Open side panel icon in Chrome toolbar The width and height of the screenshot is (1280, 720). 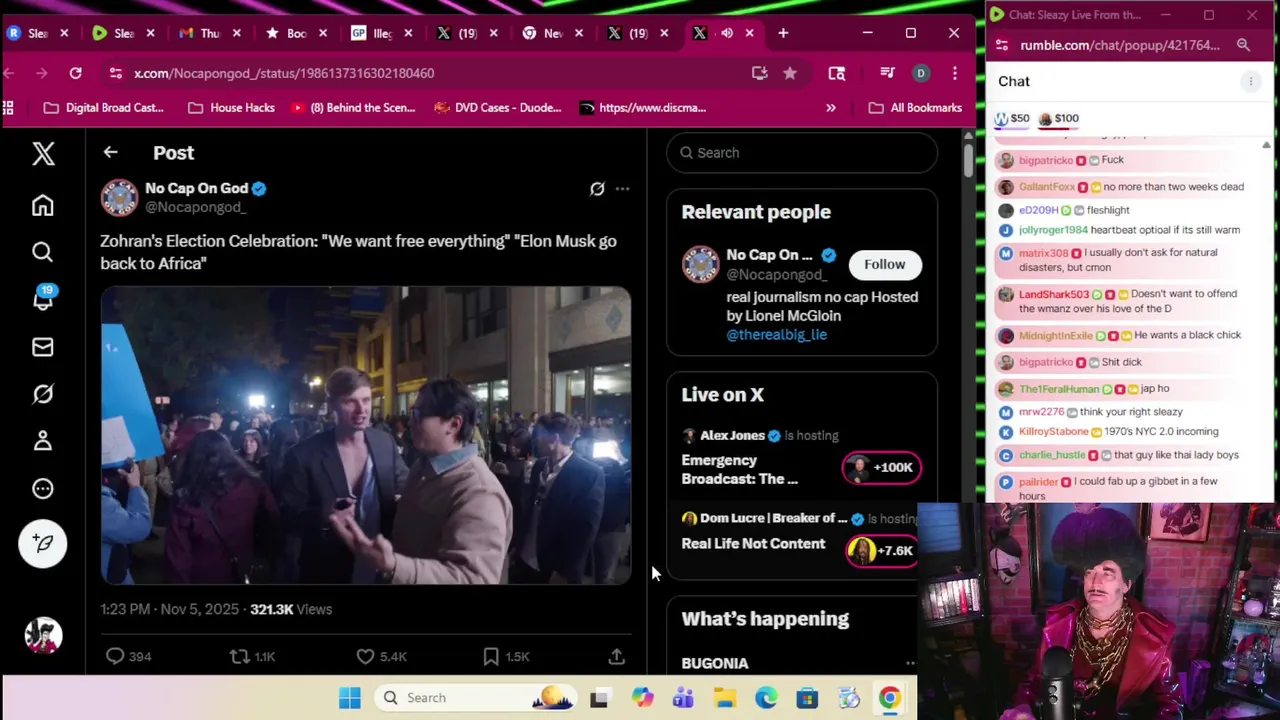[837, 73]
